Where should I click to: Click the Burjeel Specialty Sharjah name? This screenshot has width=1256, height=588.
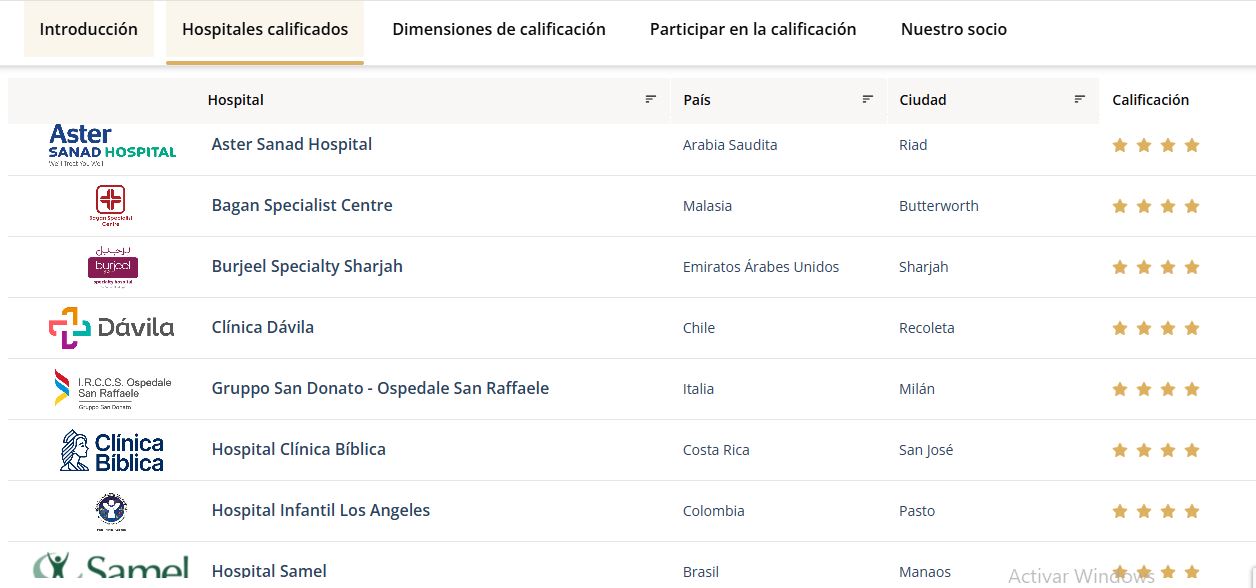pos(307,266)
